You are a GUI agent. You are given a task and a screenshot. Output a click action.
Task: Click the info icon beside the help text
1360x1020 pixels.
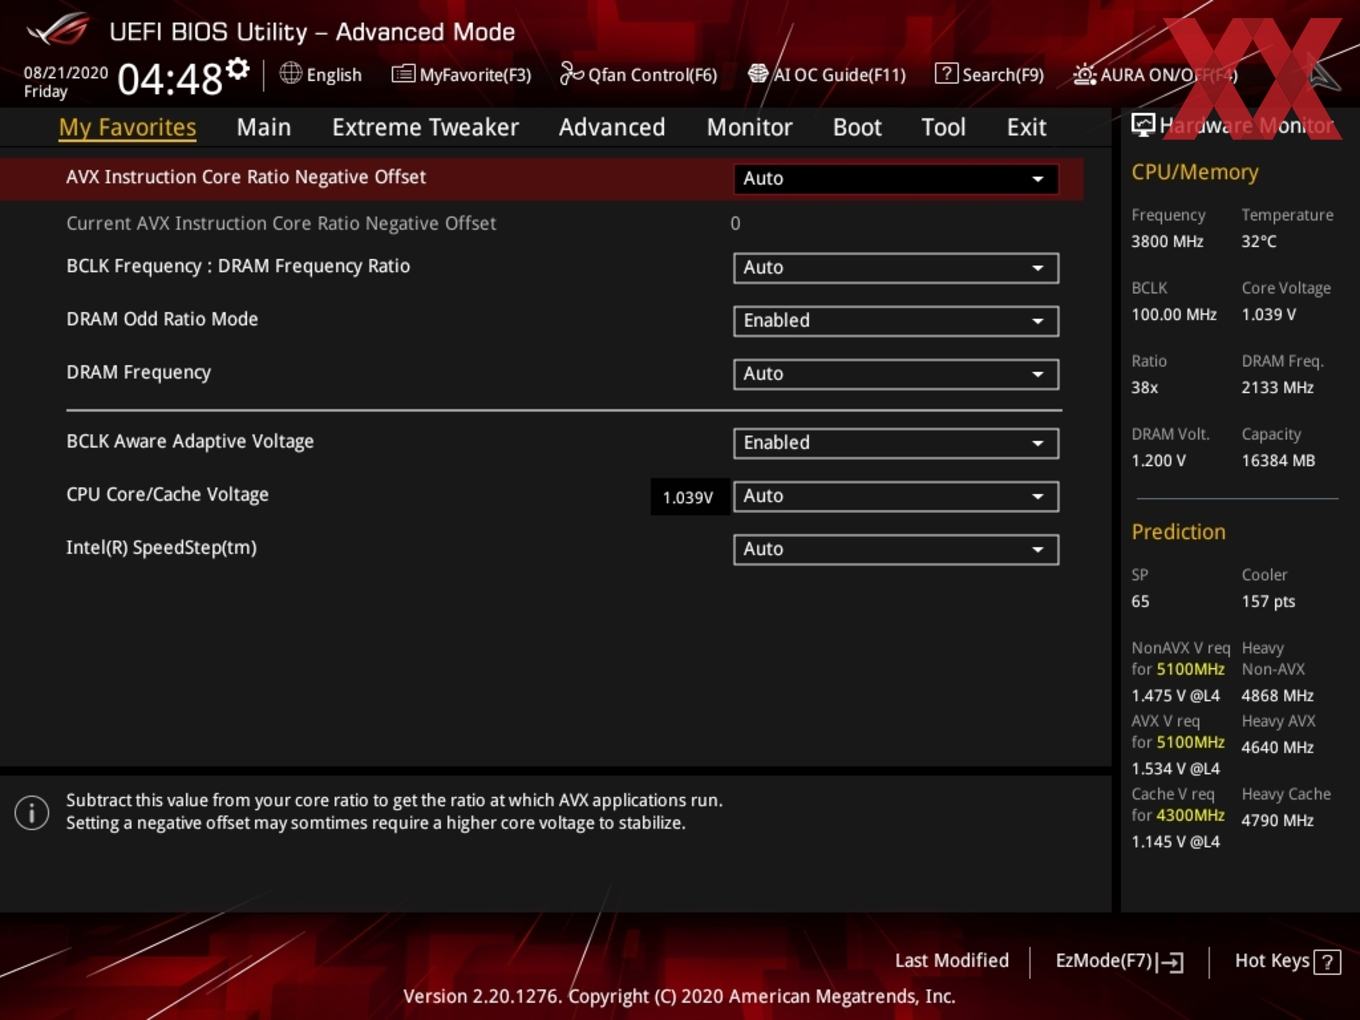click(x=32, y=813)
